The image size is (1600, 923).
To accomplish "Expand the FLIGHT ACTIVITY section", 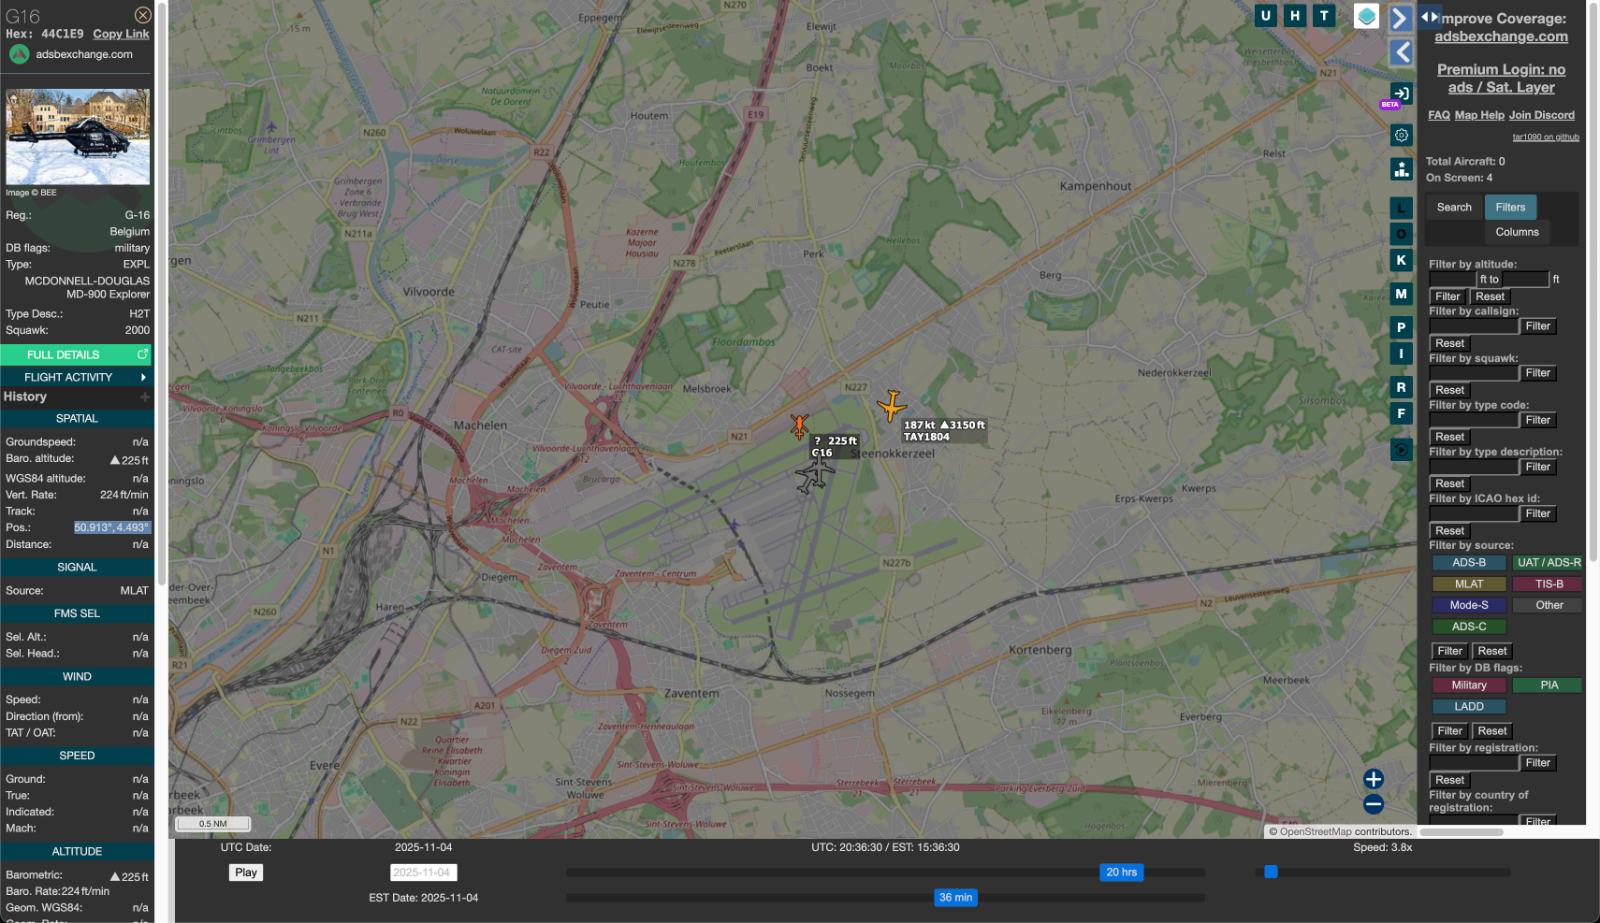I will (x=77, y=377).
